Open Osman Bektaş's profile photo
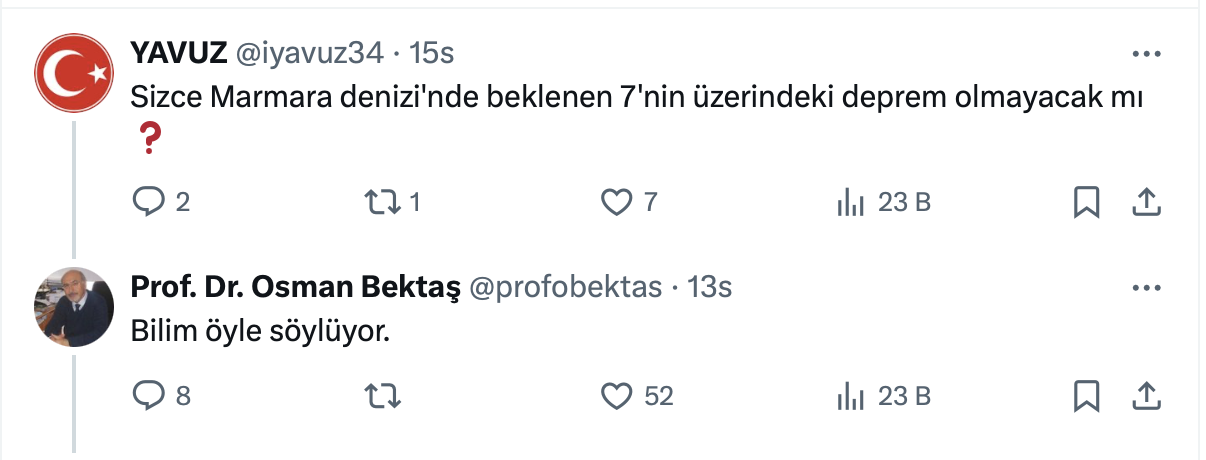This screenshot has width=1206, height=460. click(75, 307)
